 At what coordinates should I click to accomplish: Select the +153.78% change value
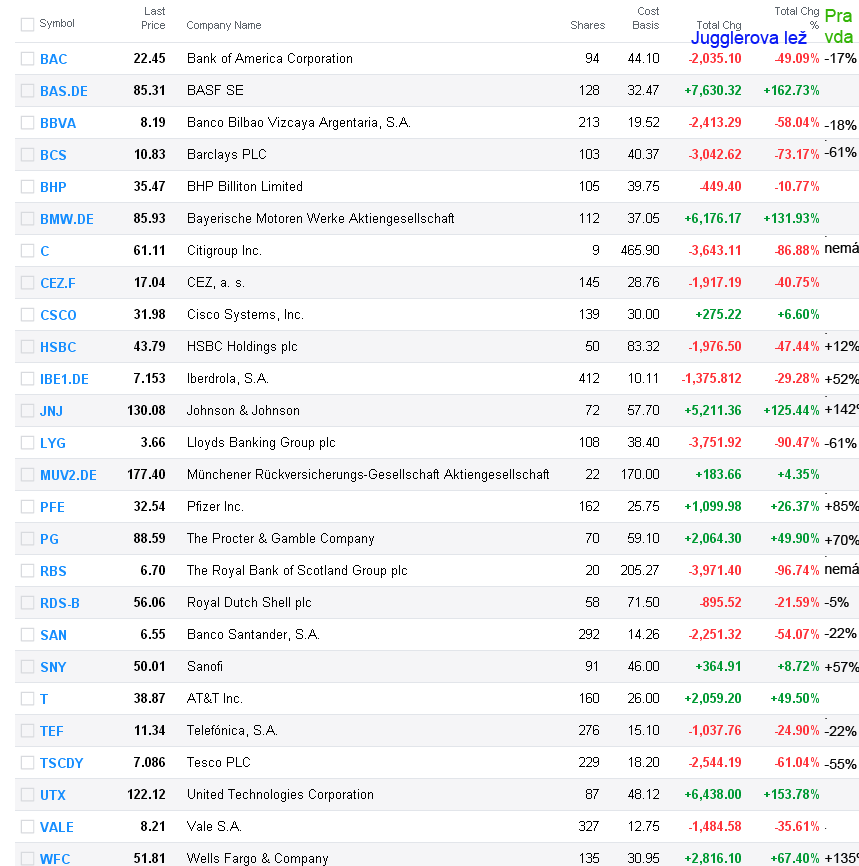[792, 795]
